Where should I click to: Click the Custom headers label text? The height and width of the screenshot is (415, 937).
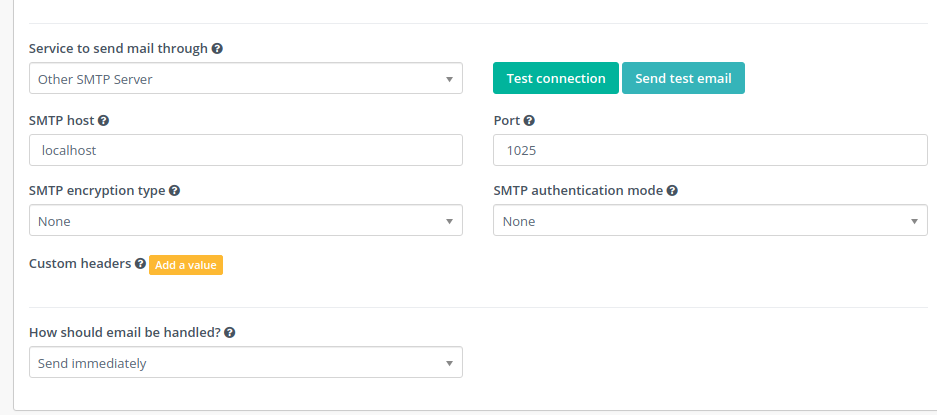tap(80, 264)
